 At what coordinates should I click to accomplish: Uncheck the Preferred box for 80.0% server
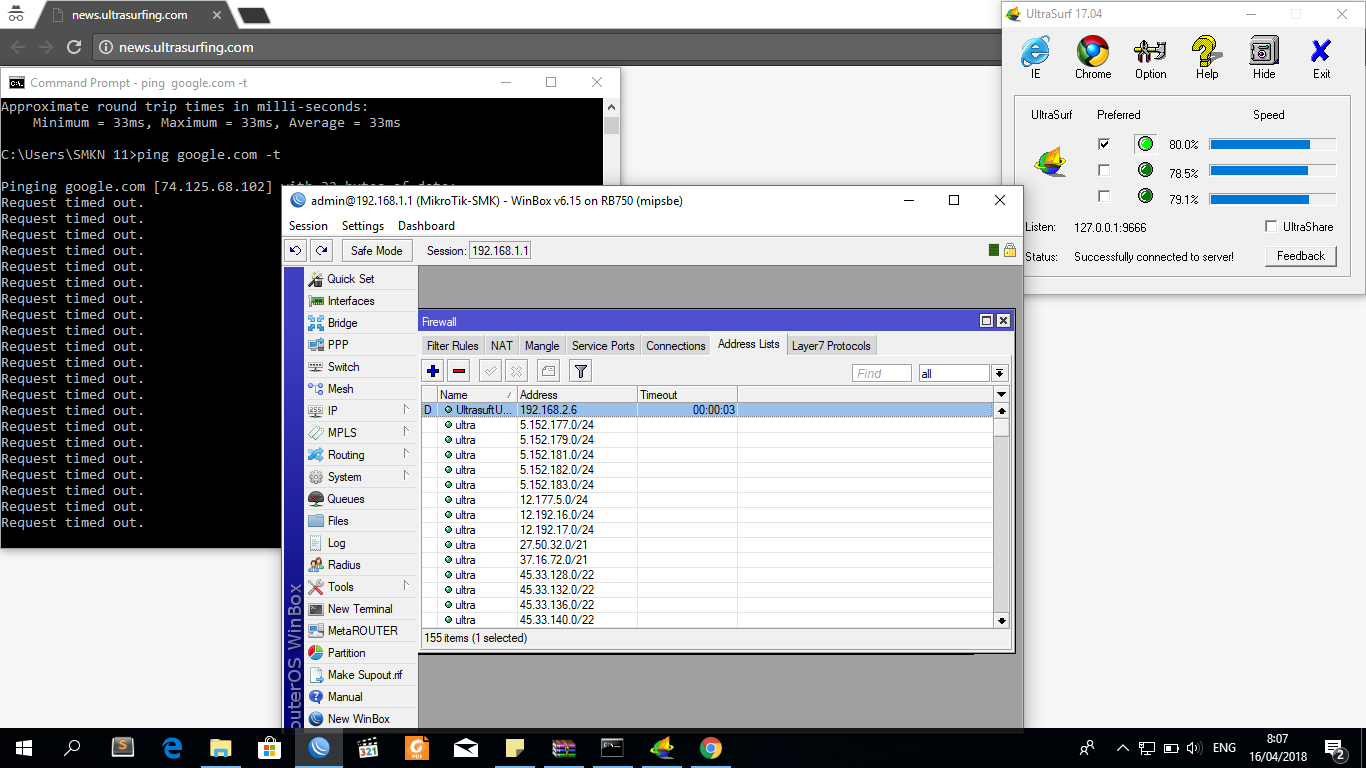(x=1104, y=144)
